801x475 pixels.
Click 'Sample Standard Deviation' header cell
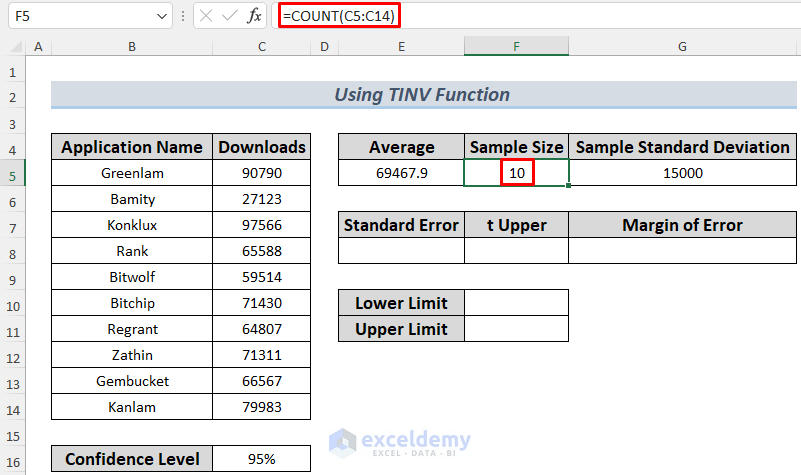pyautogui.click(x=682, y=147)
